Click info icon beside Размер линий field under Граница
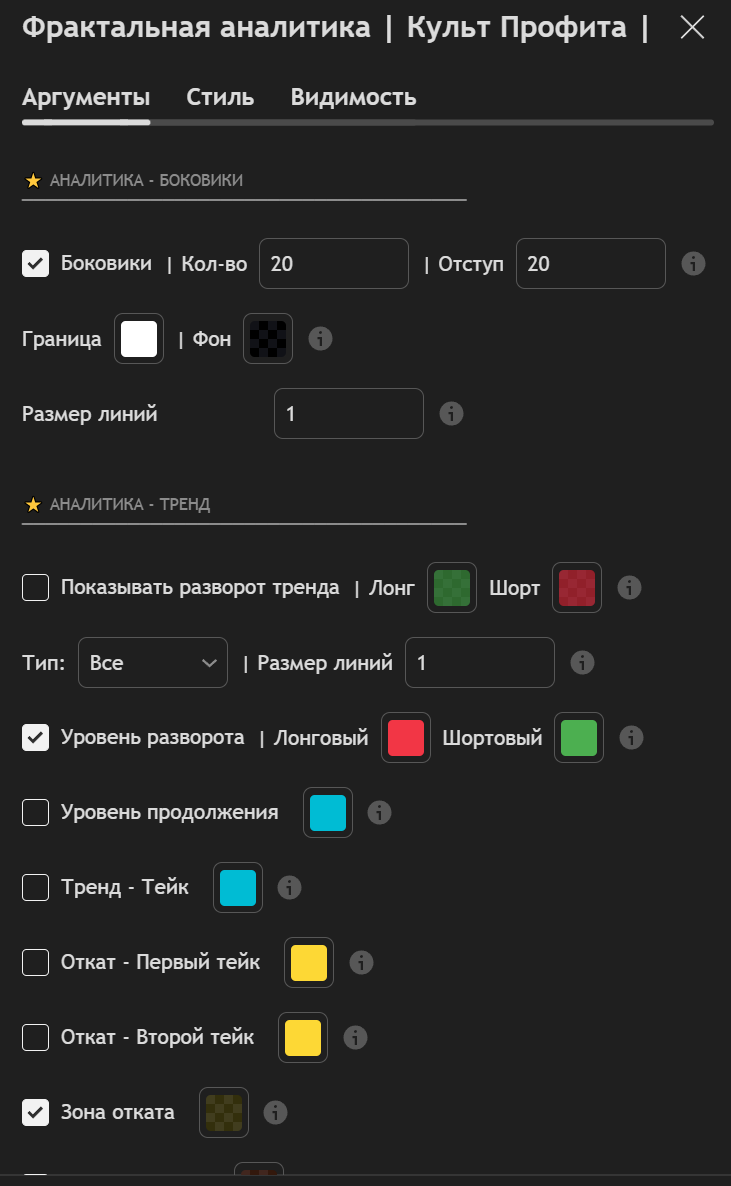Screen dimensions: 731x1186 coord(451,413)
